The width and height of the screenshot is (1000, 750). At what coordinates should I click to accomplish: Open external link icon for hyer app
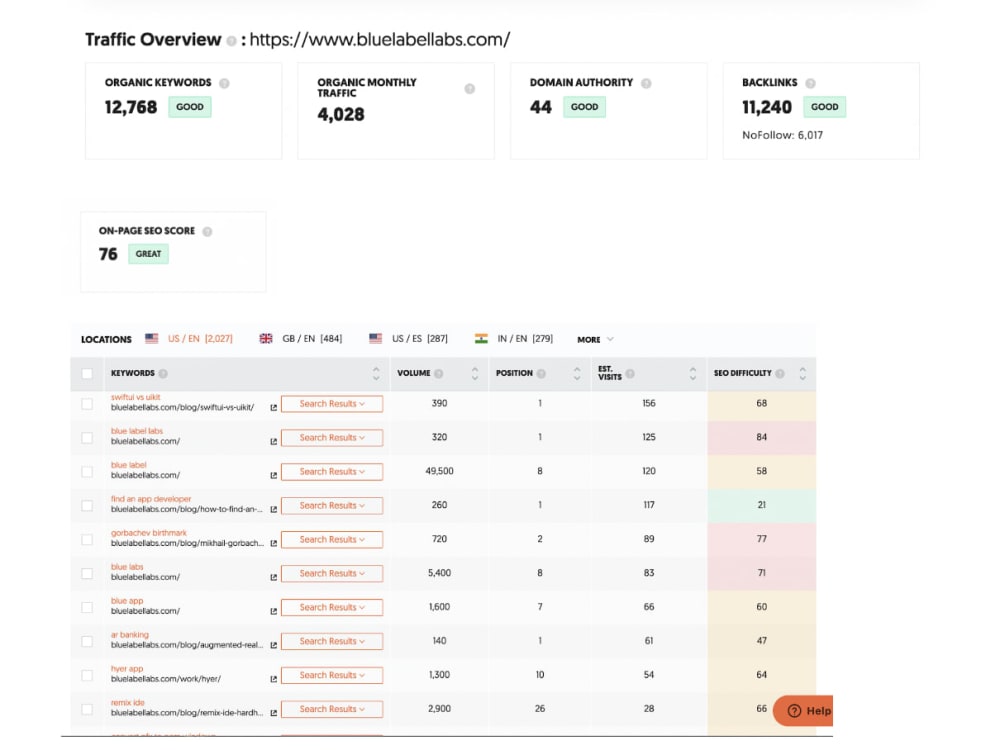coord(274,679)
